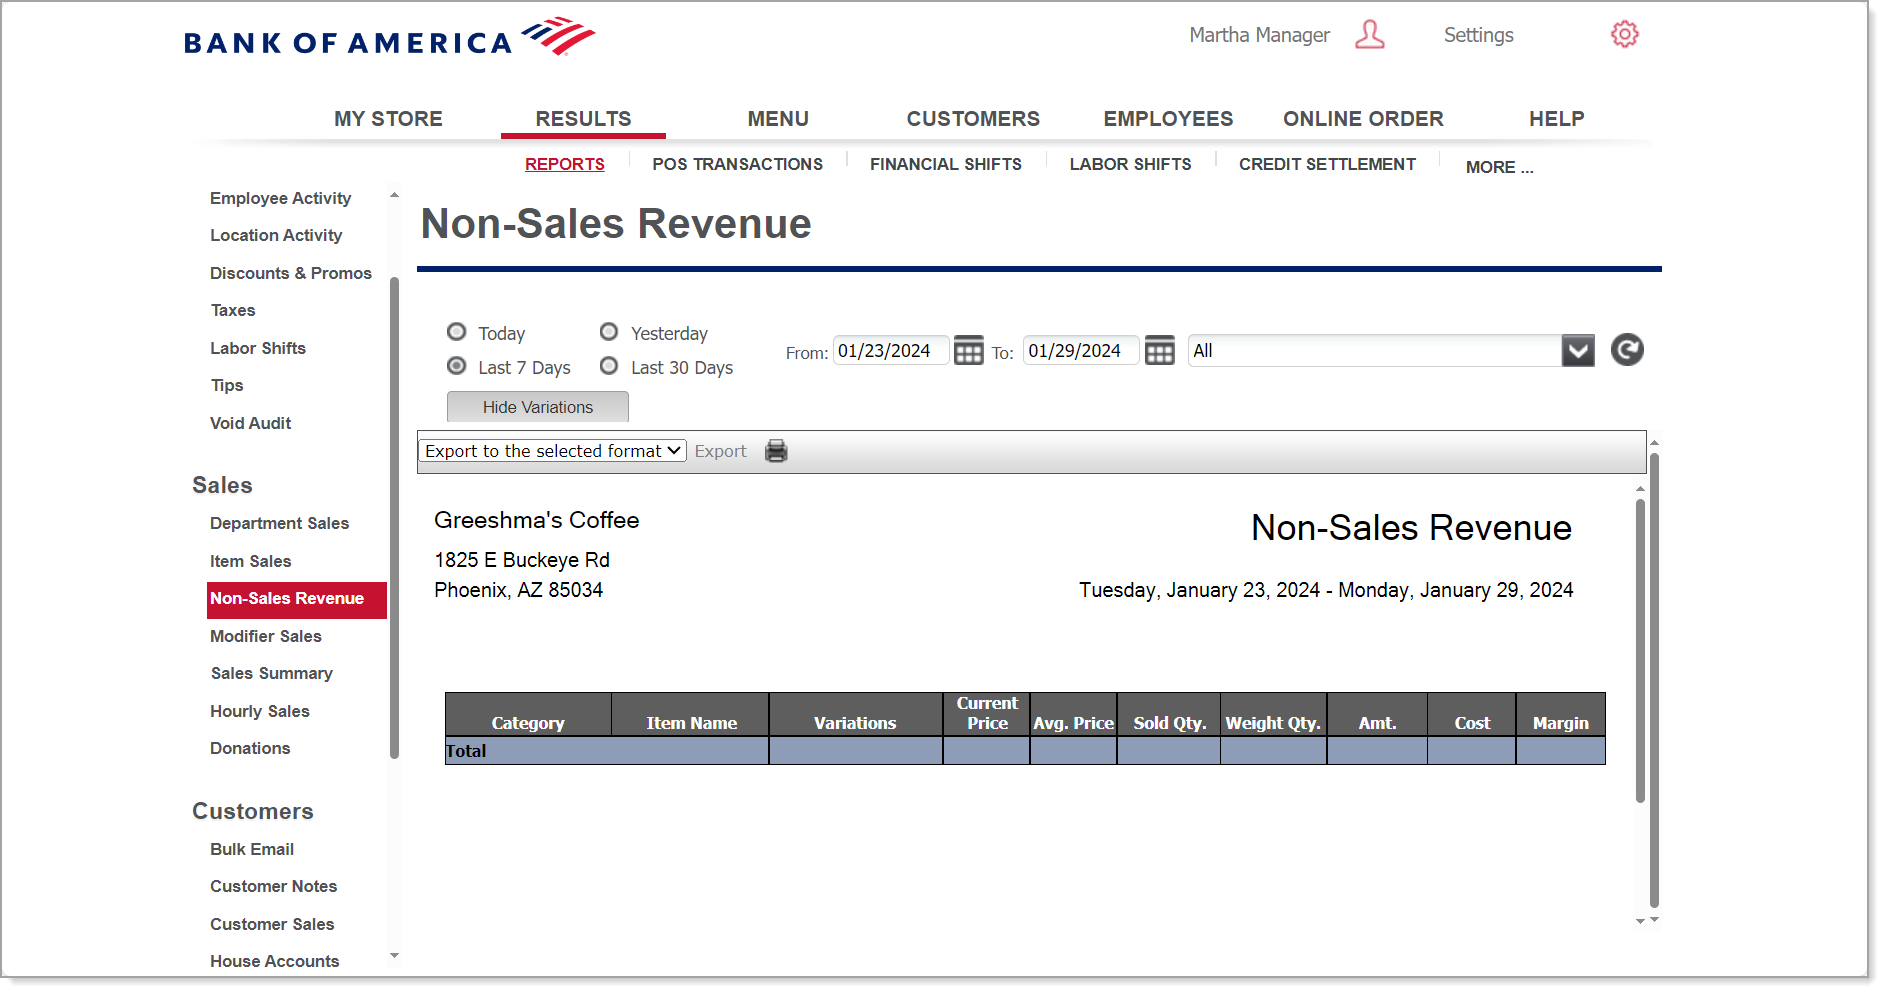Open Discounts & Promos report
The image size is (1884, 993).
(x=291, y=273)
